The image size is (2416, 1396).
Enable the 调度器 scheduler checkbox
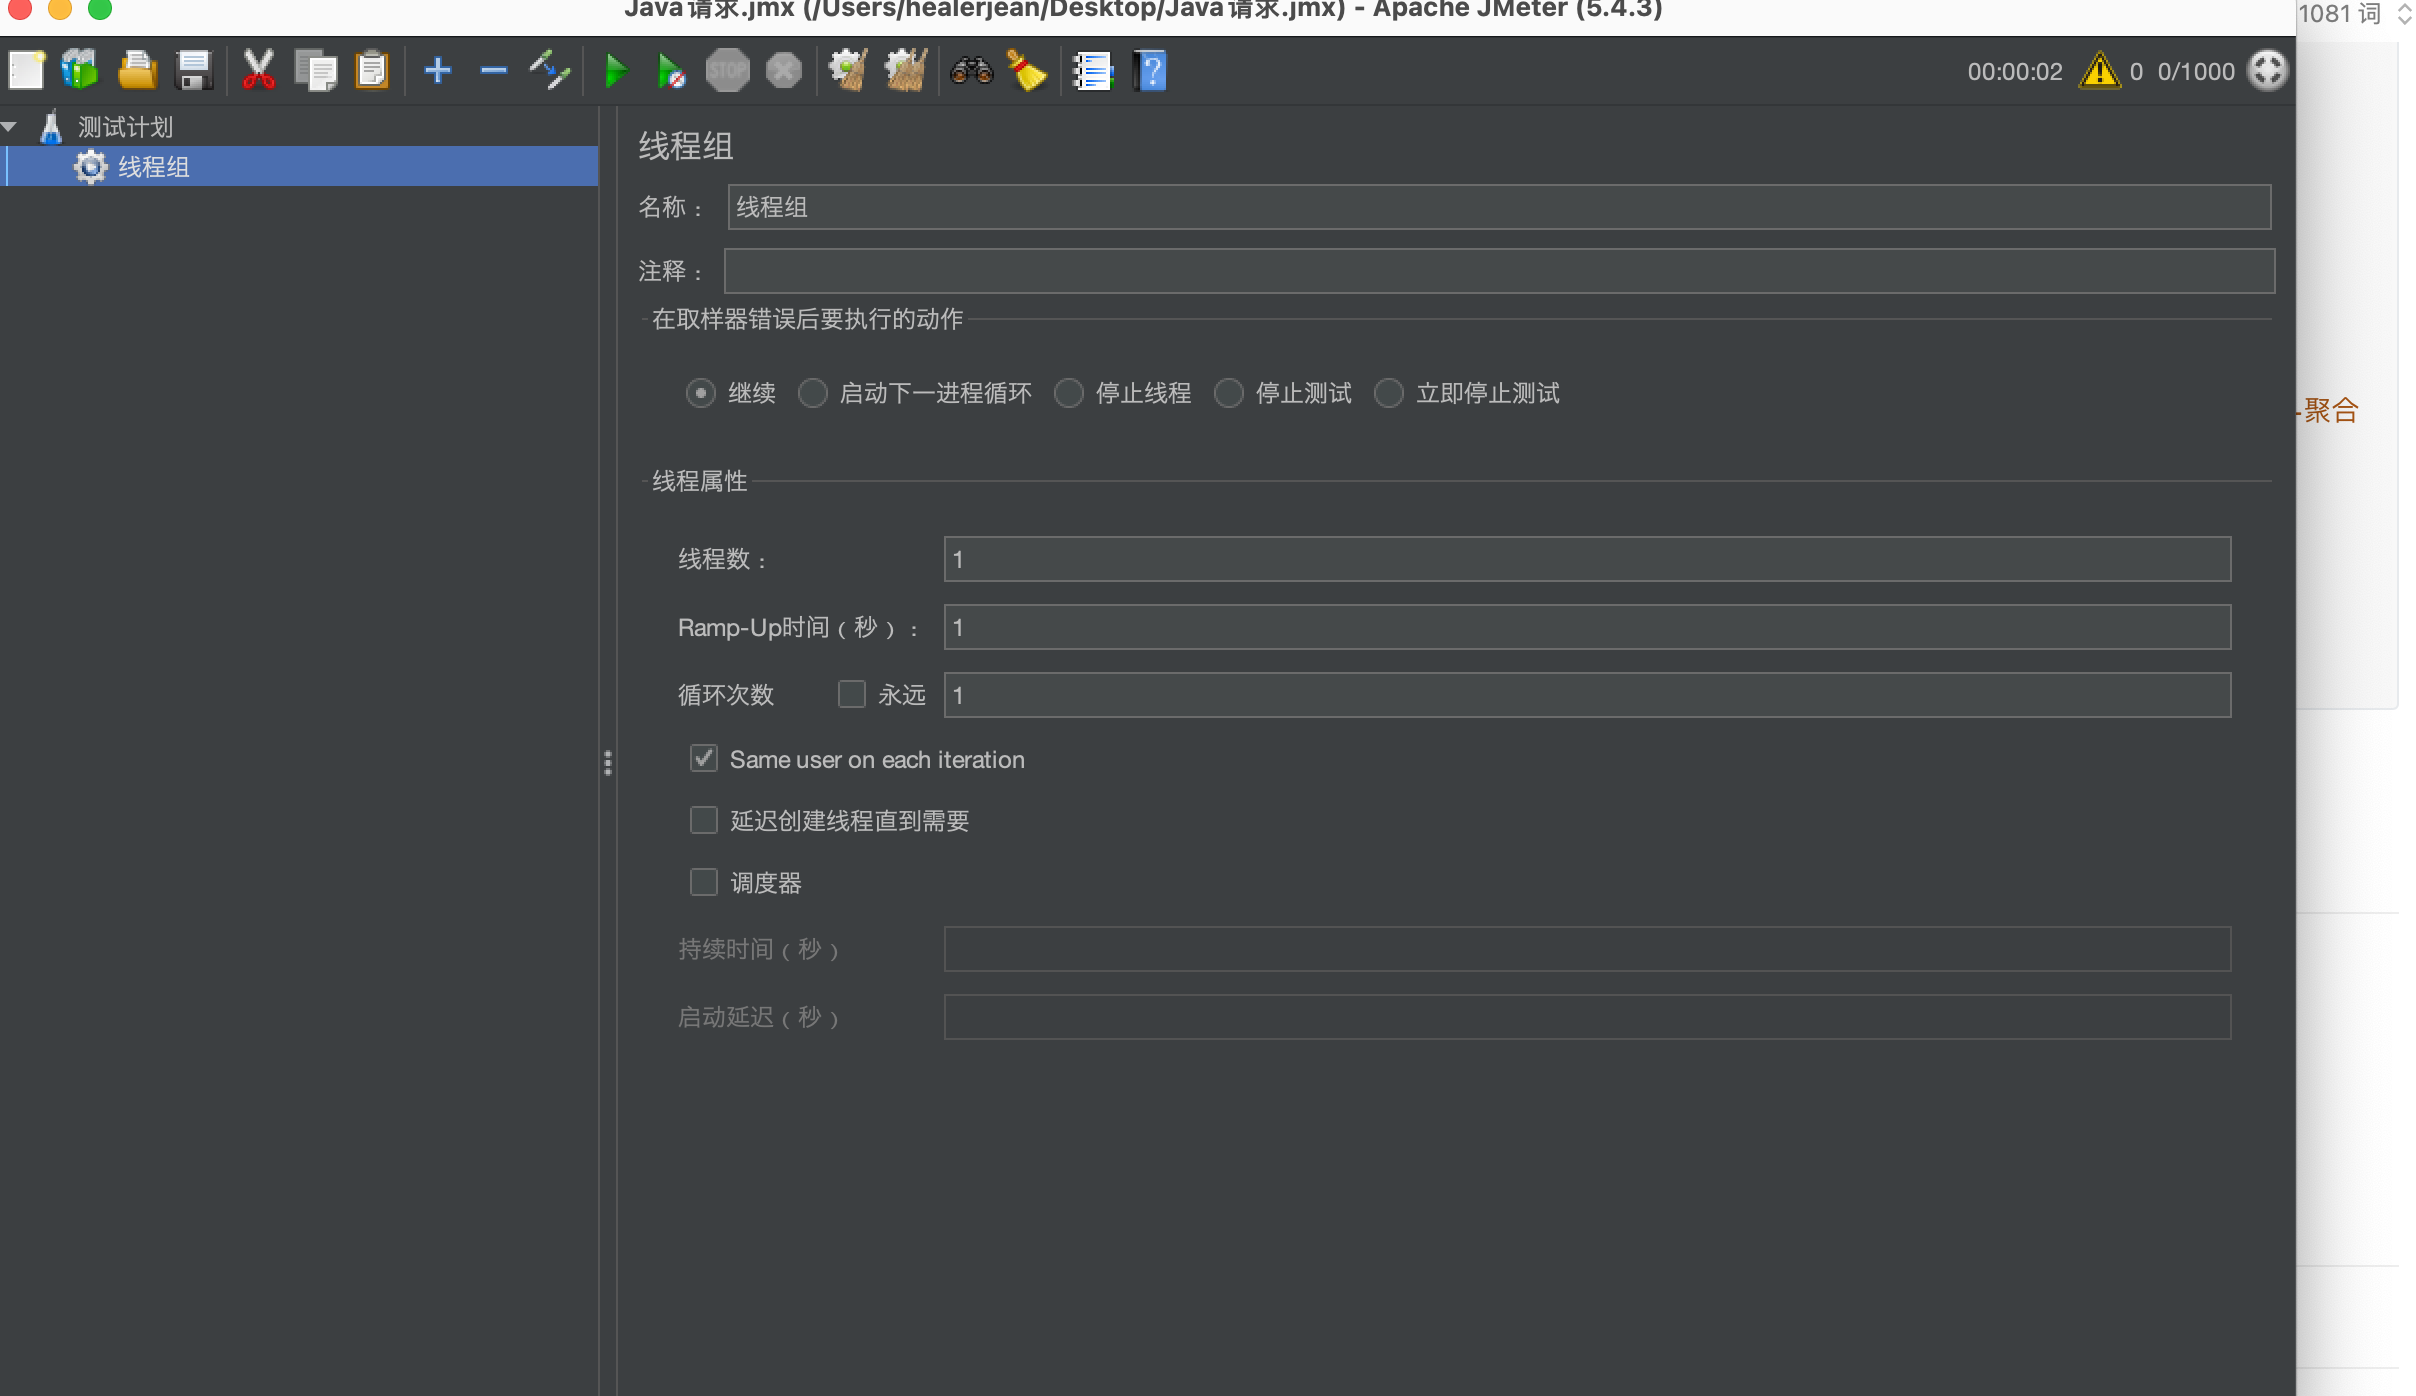[704, 882]
